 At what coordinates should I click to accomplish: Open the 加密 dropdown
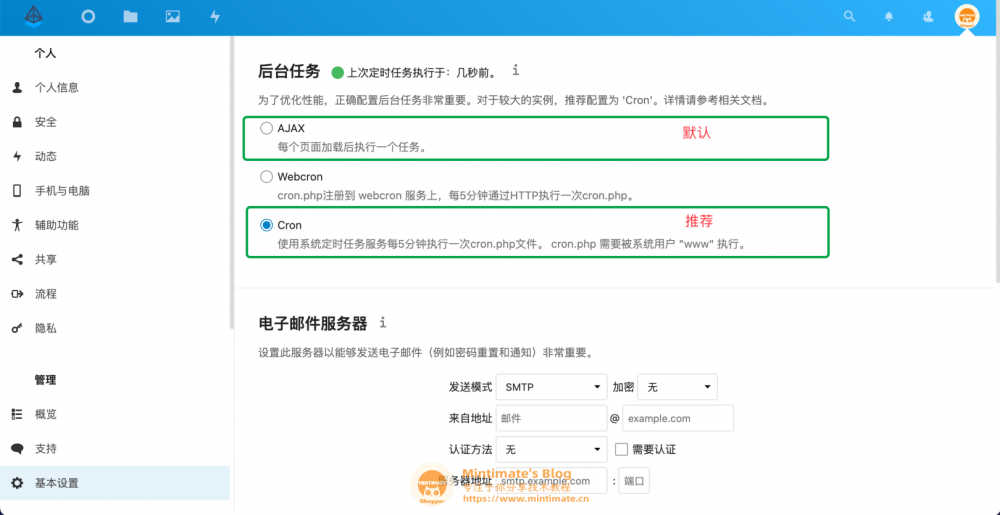click(677, 387)
